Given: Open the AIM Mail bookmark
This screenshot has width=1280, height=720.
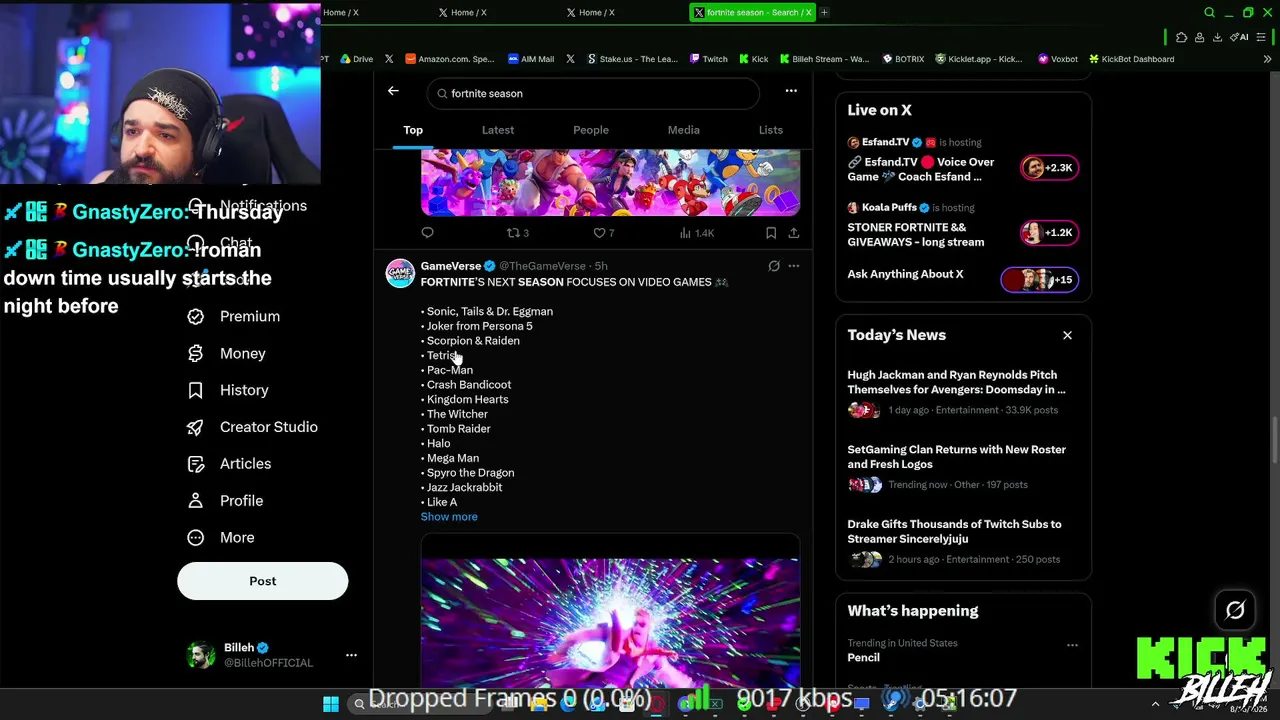Looking at the screenshot, I should 531,59.
